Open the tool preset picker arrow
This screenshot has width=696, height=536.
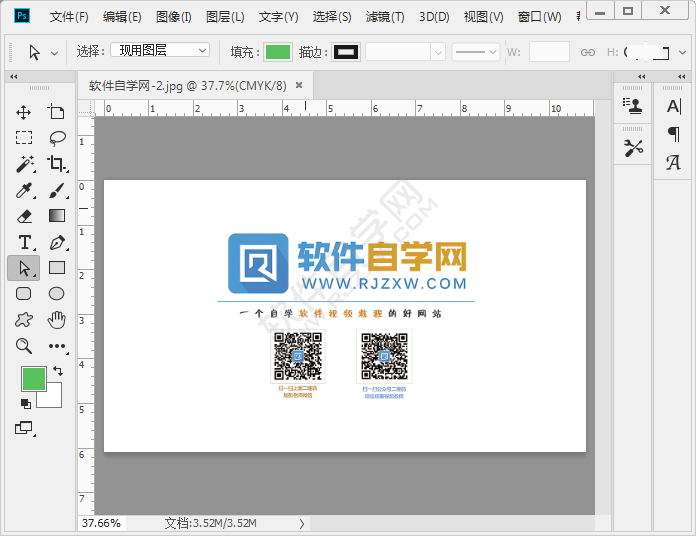coord(55,53)
